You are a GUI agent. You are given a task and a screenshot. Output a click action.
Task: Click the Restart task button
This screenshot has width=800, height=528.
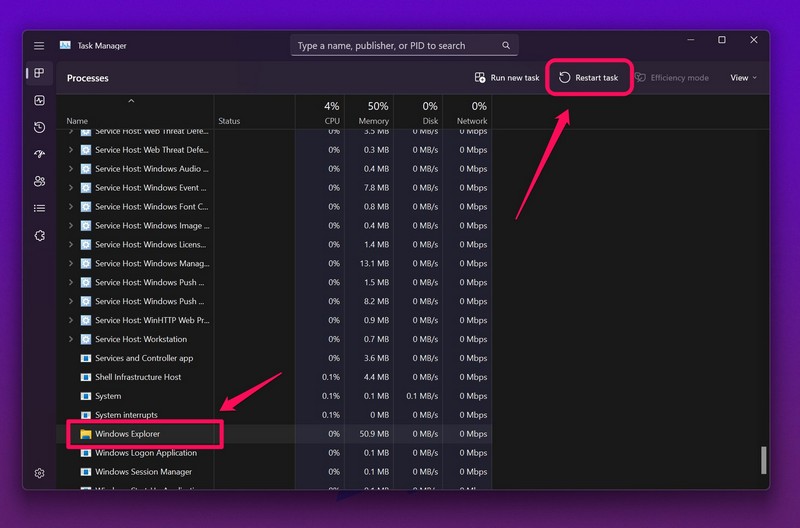pos(589,78)
